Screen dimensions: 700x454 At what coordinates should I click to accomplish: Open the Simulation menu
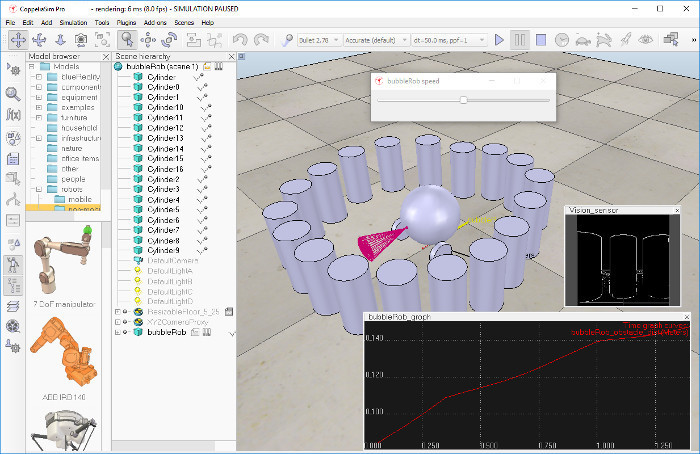pos(73,22)
